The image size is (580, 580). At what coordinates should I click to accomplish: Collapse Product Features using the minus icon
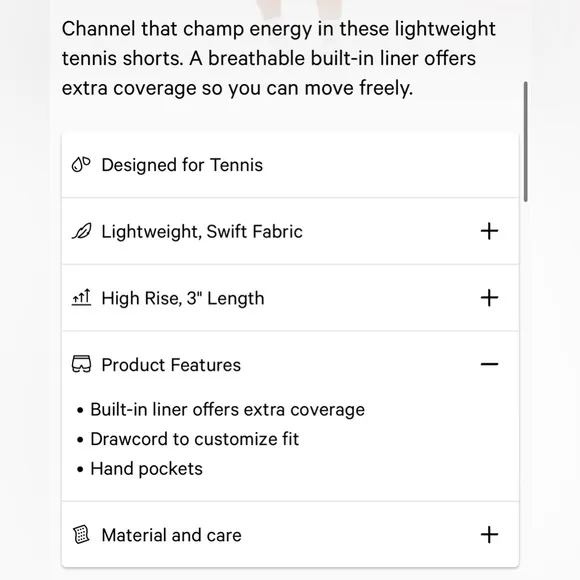(489, 364)
